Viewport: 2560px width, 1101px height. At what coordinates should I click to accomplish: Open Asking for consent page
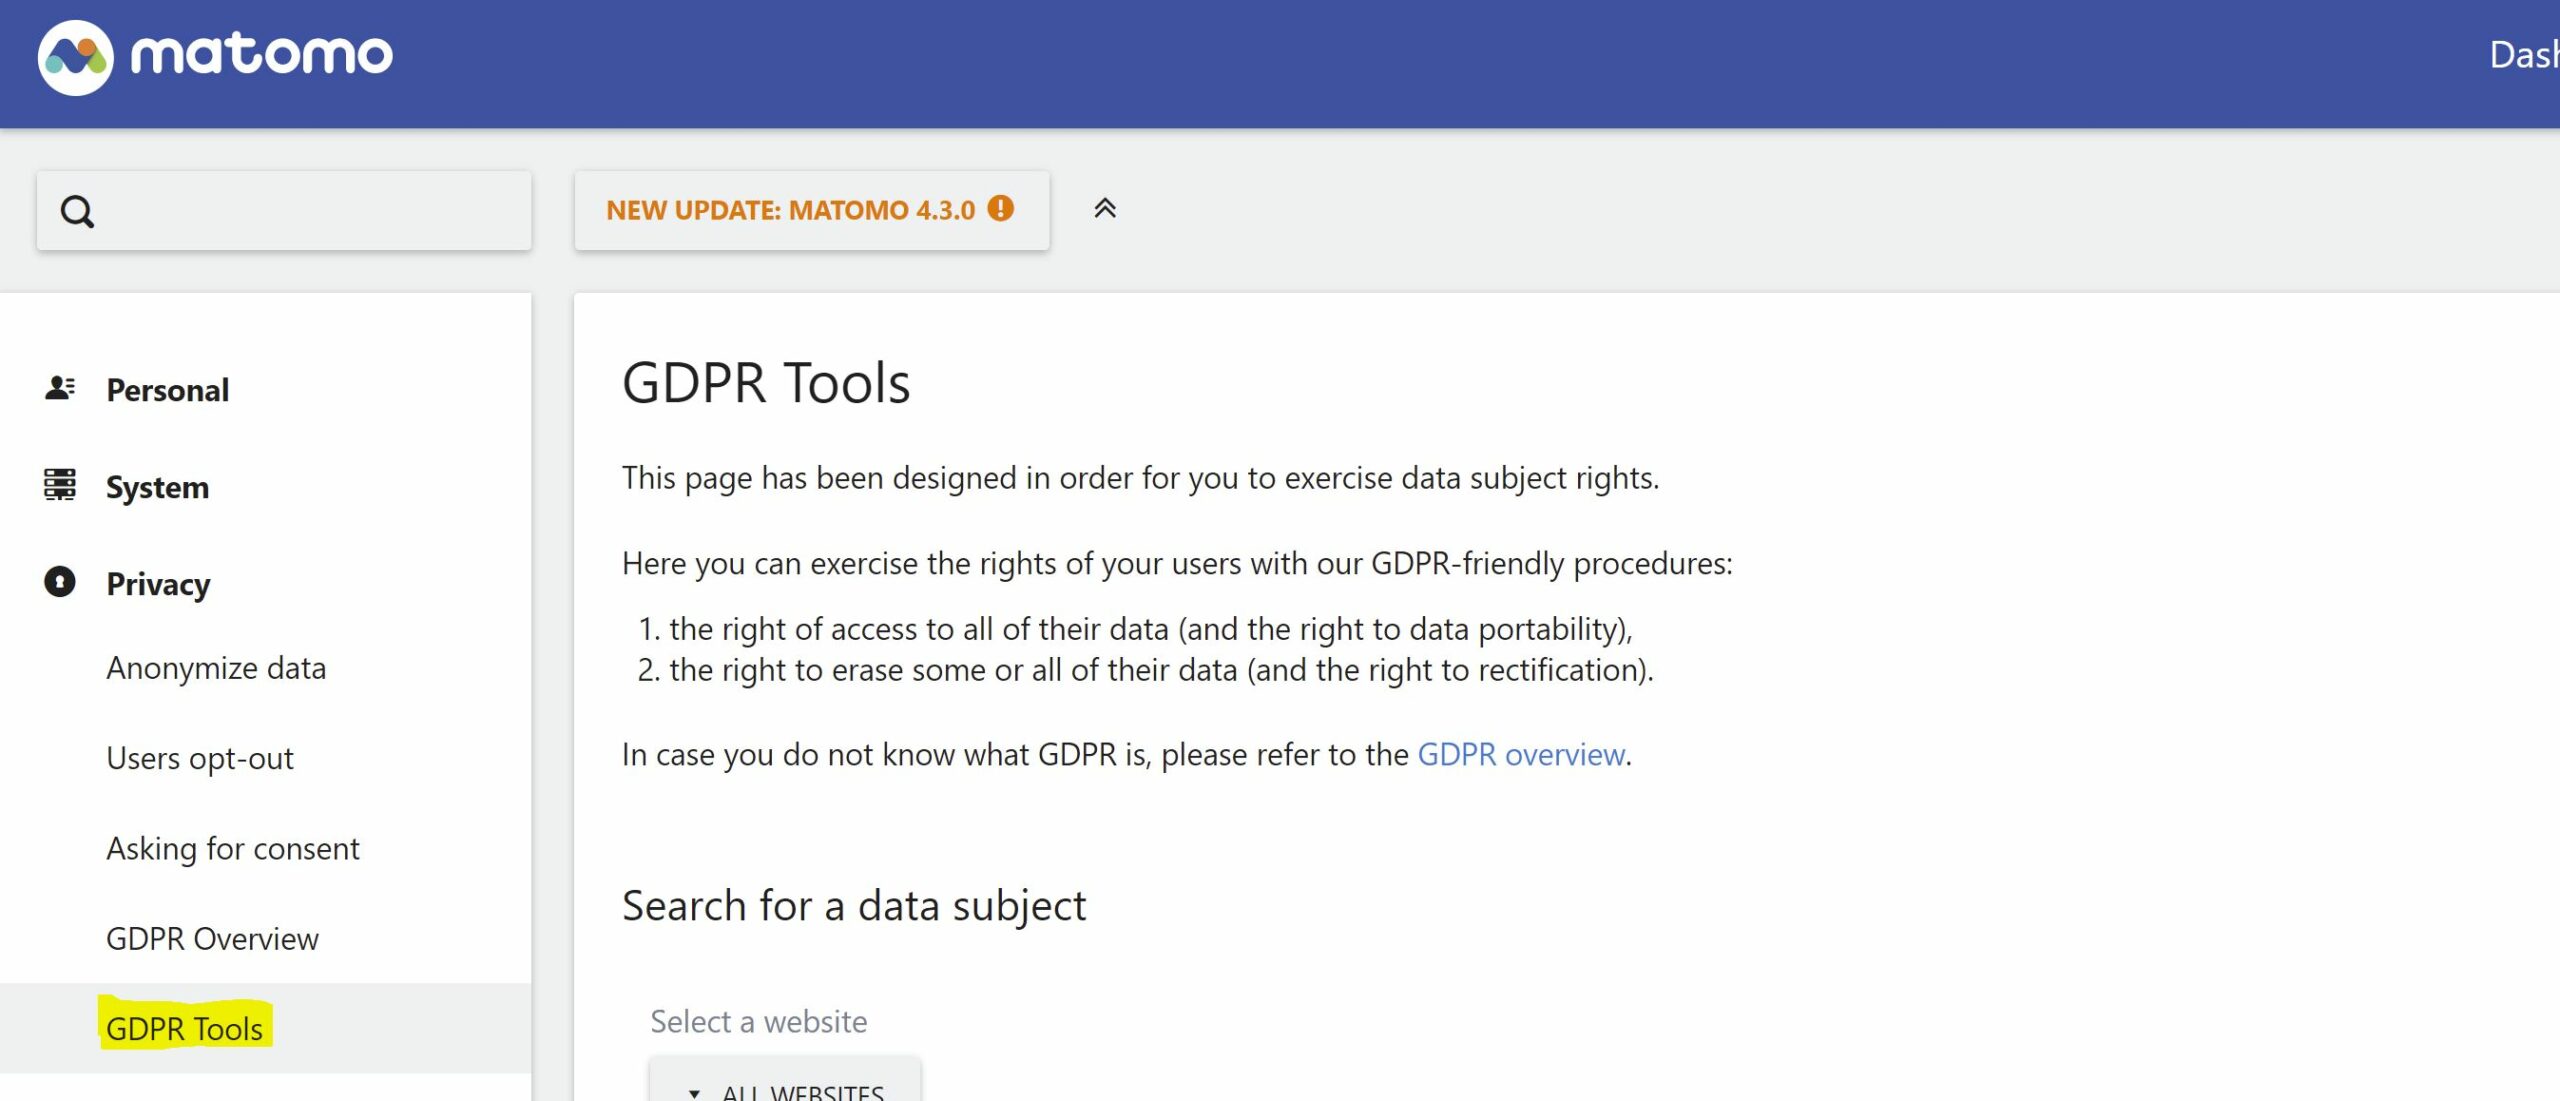click(232, 849)
